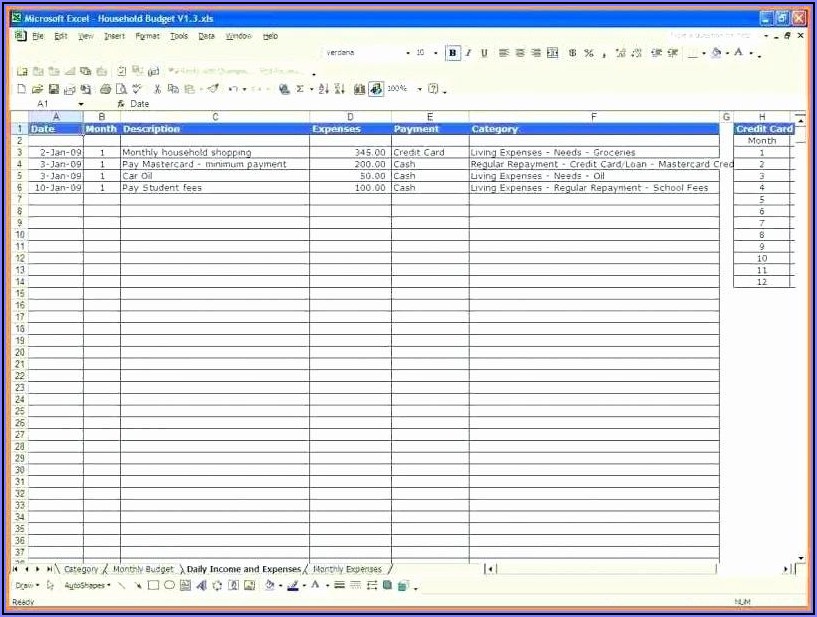Toggle Underline formatting button

click(x=484, y=53)
